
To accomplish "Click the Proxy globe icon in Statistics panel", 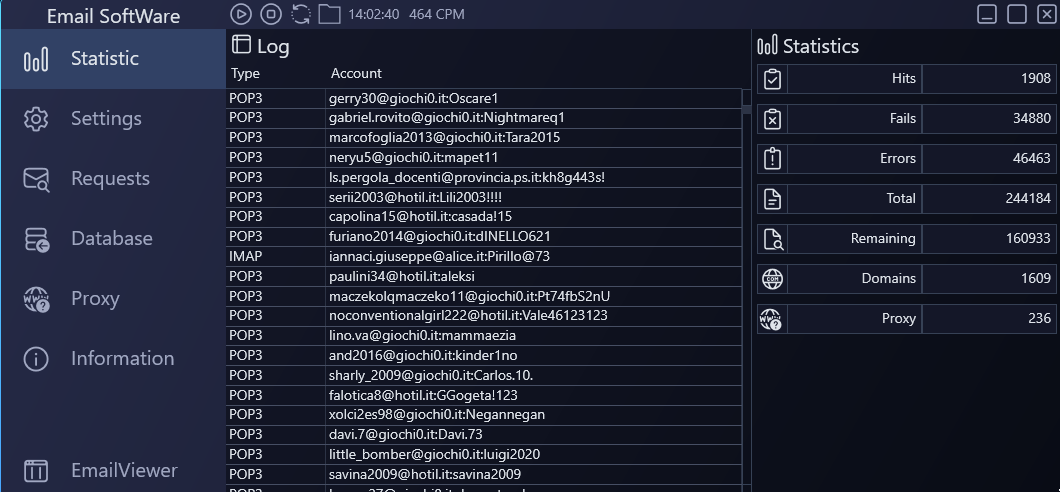I will pyautogui.click(x=772, y=319).
